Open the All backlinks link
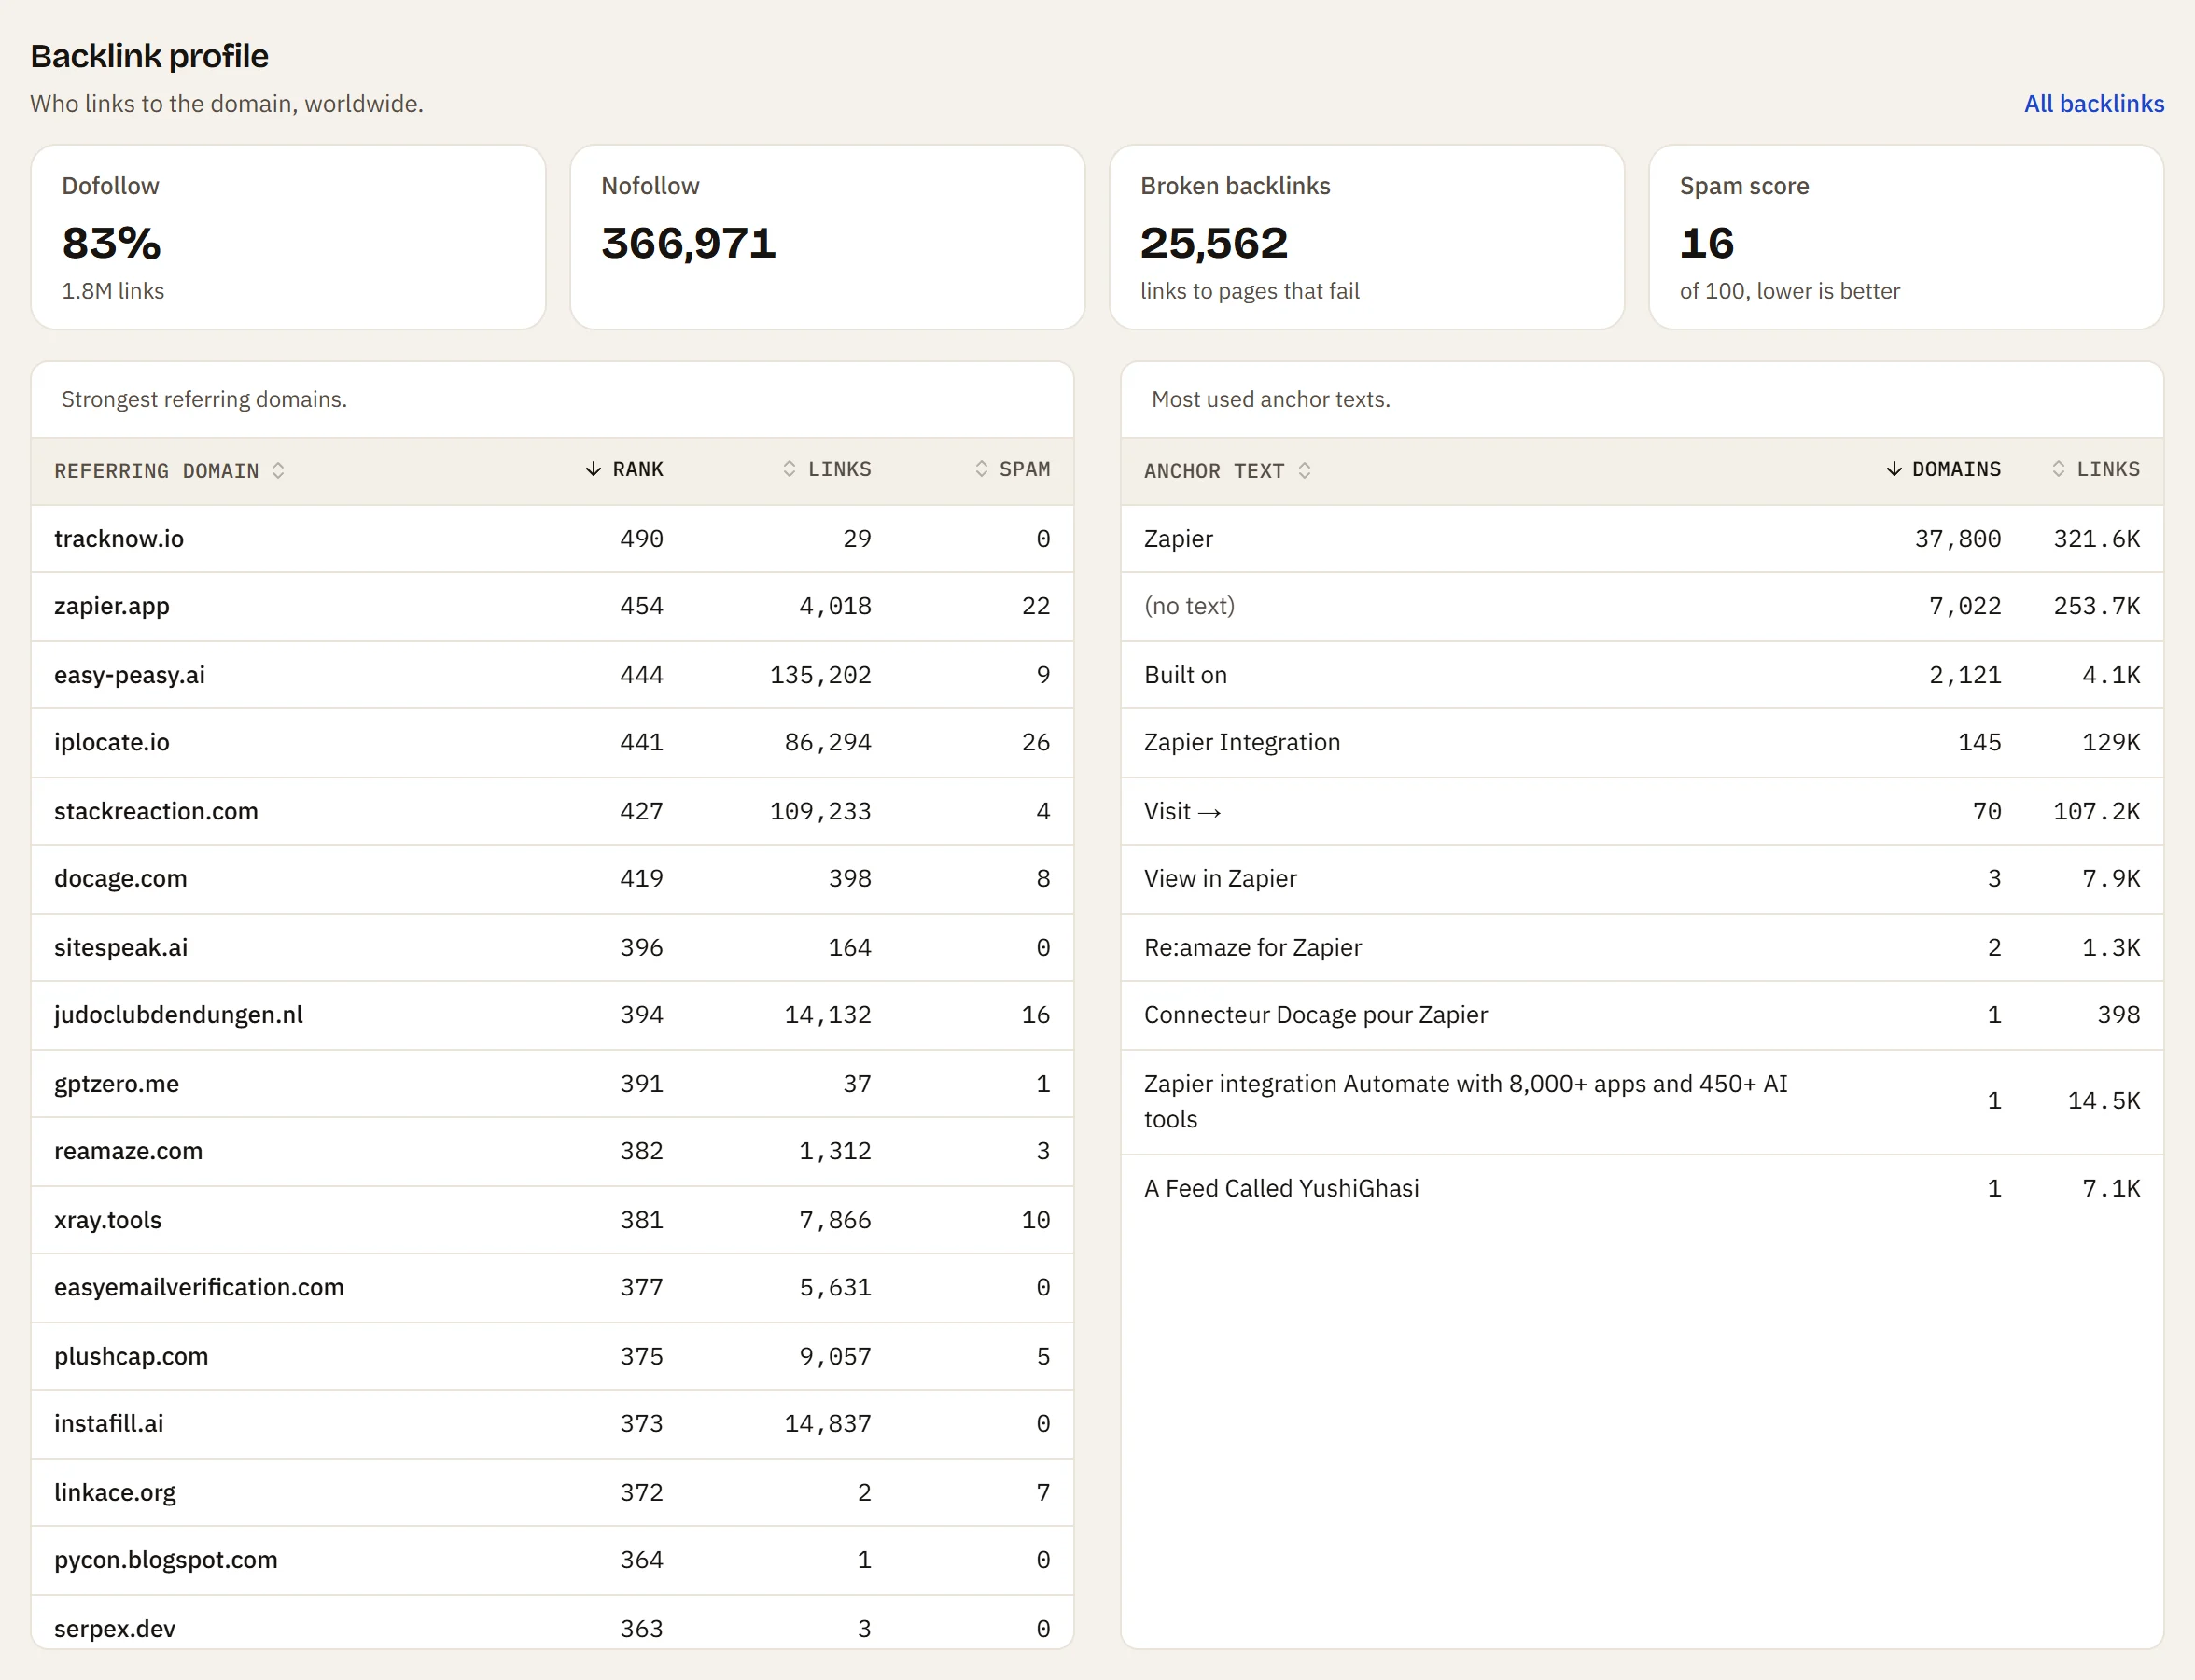This screenshot has height=1680, width=2195. click(2093, 103)
